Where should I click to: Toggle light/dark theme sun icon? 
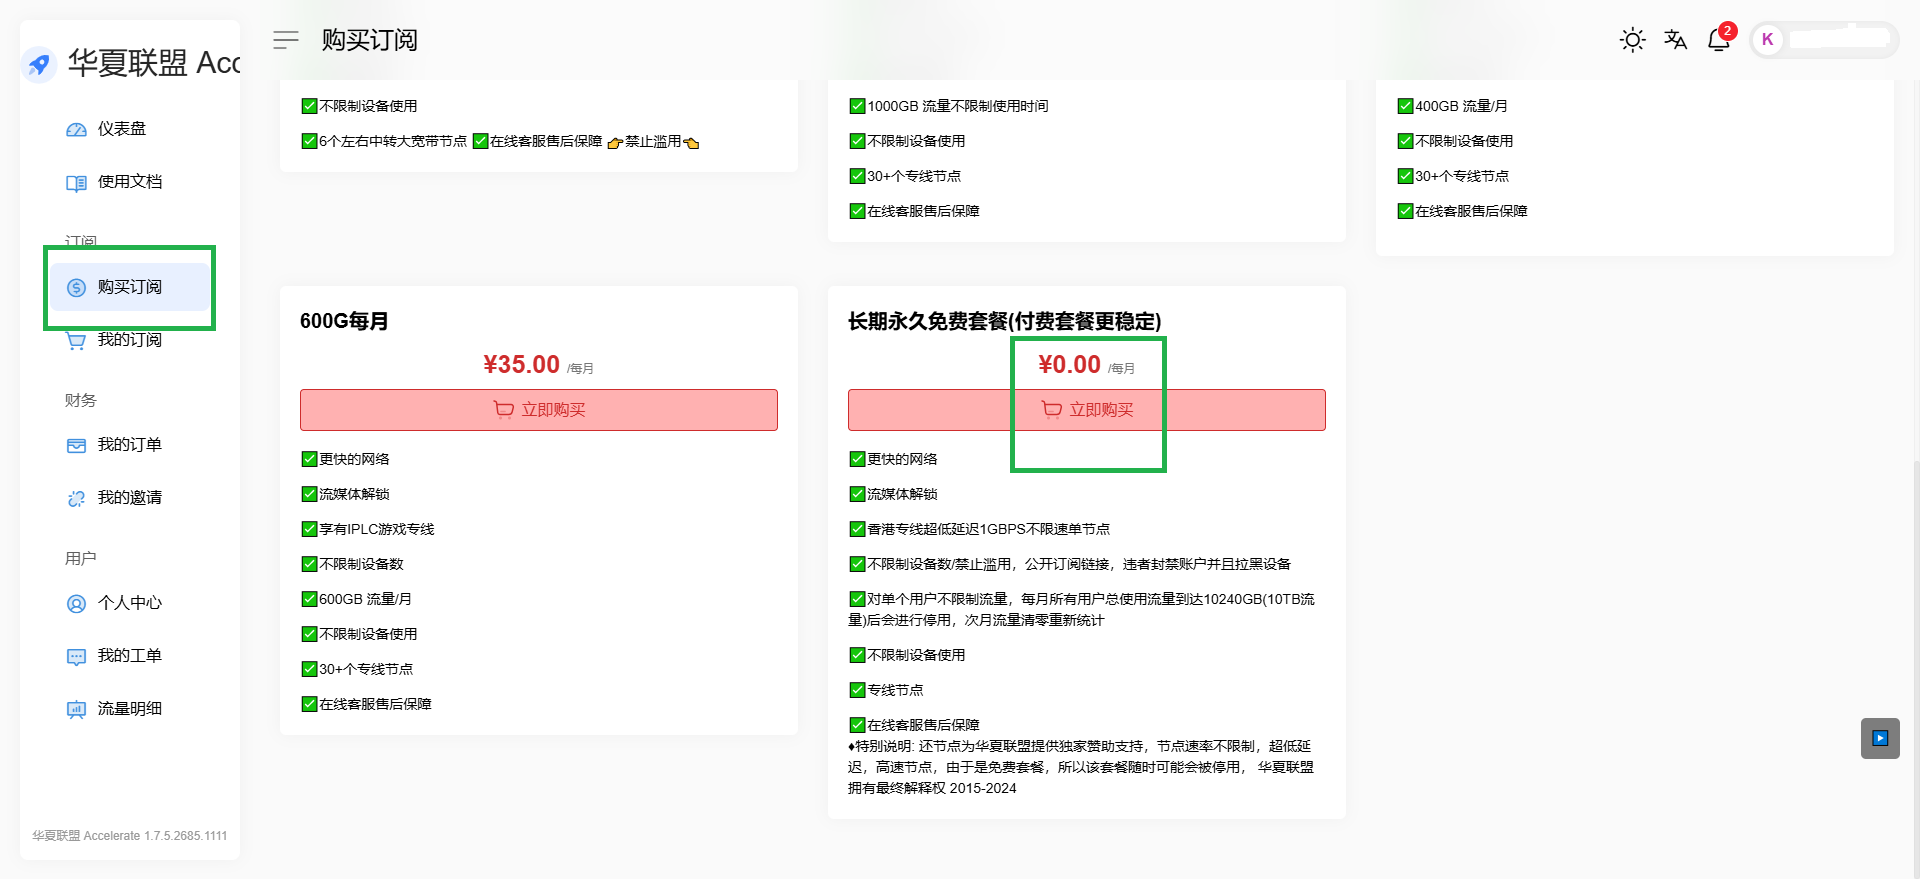1632,40
